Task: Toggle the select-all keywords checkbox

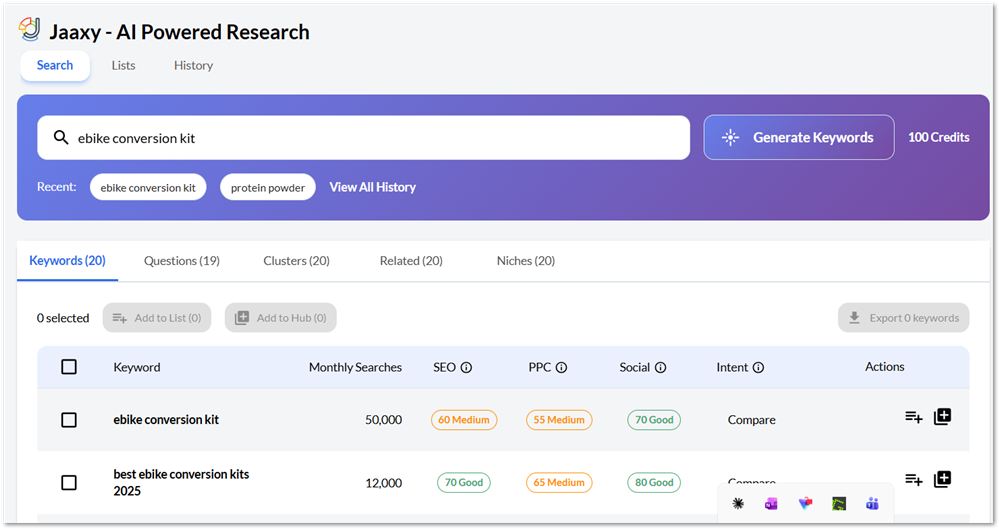Action: (x=69, y=366)
